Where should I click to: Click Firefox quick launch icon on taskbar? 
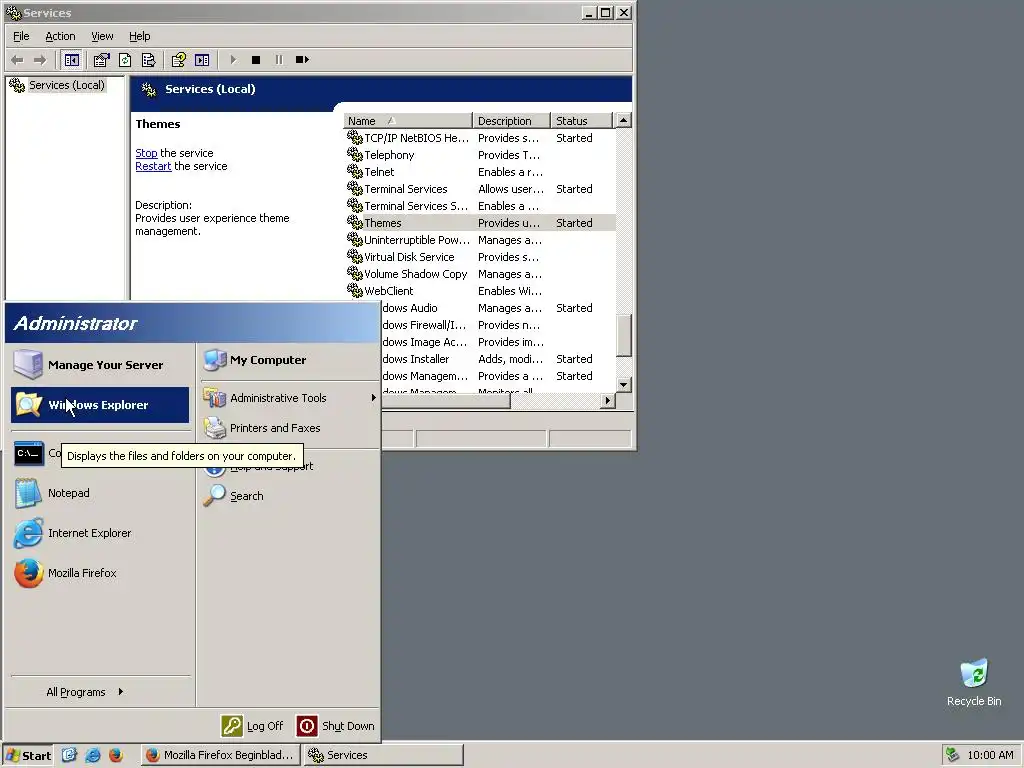click(116, 755)
